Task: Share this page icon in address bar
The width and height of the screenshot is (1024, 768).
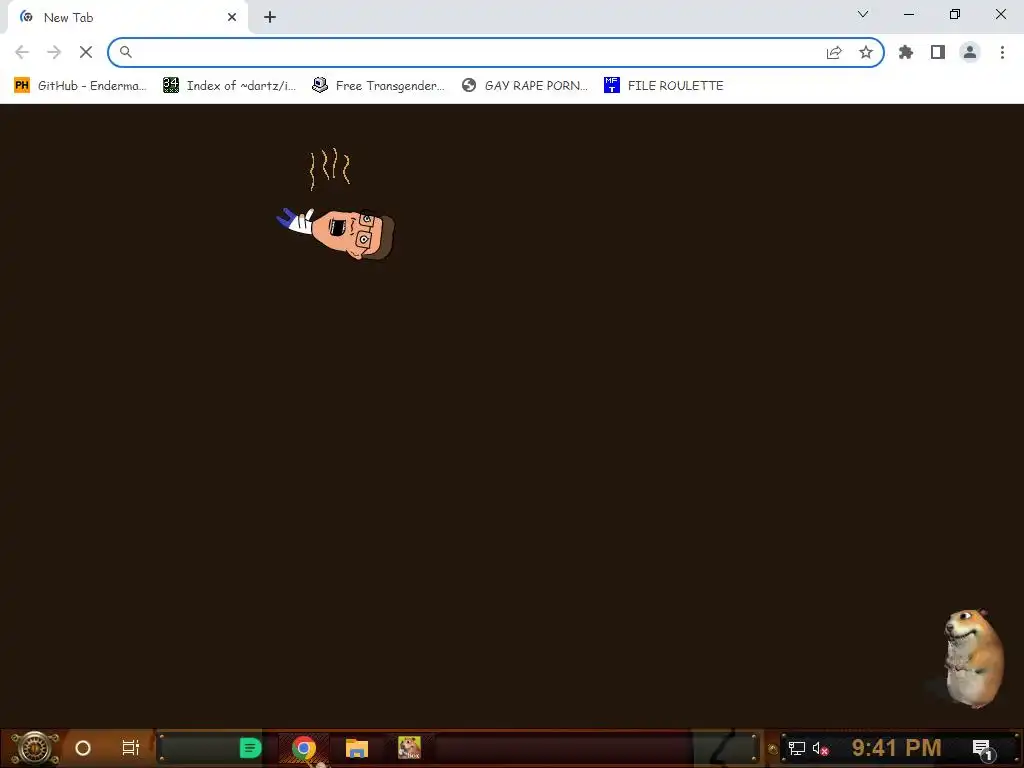Action: 834,52
